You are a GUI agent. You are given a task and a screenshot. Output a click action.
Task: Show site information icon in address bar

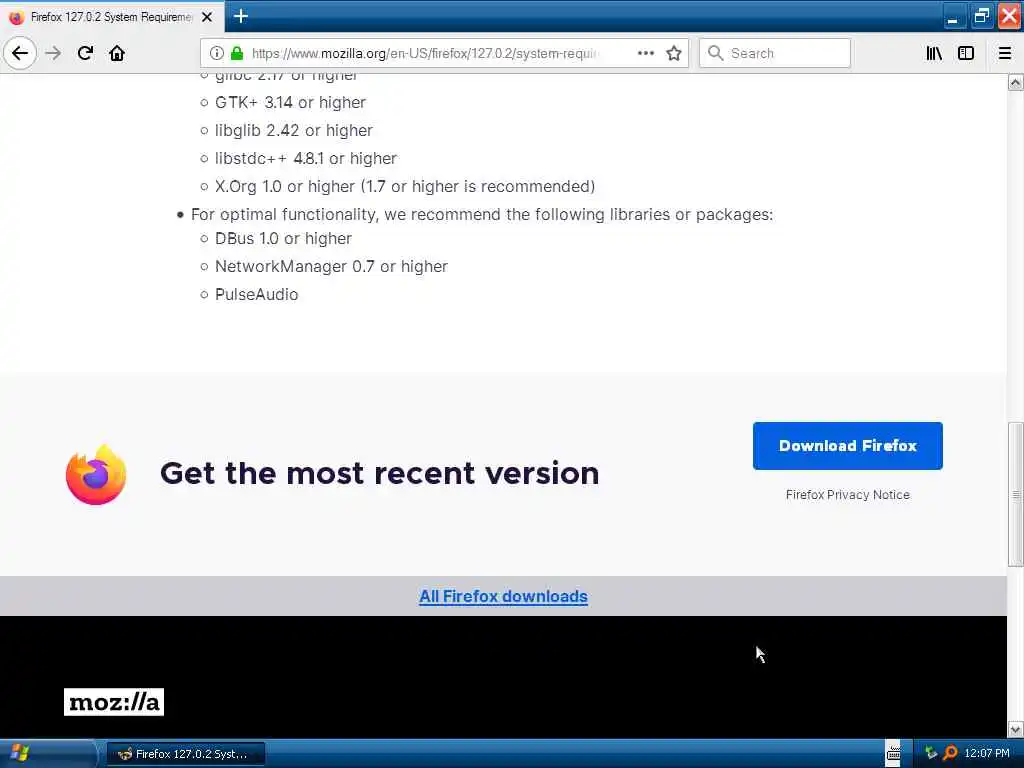(x=216, y=53)
